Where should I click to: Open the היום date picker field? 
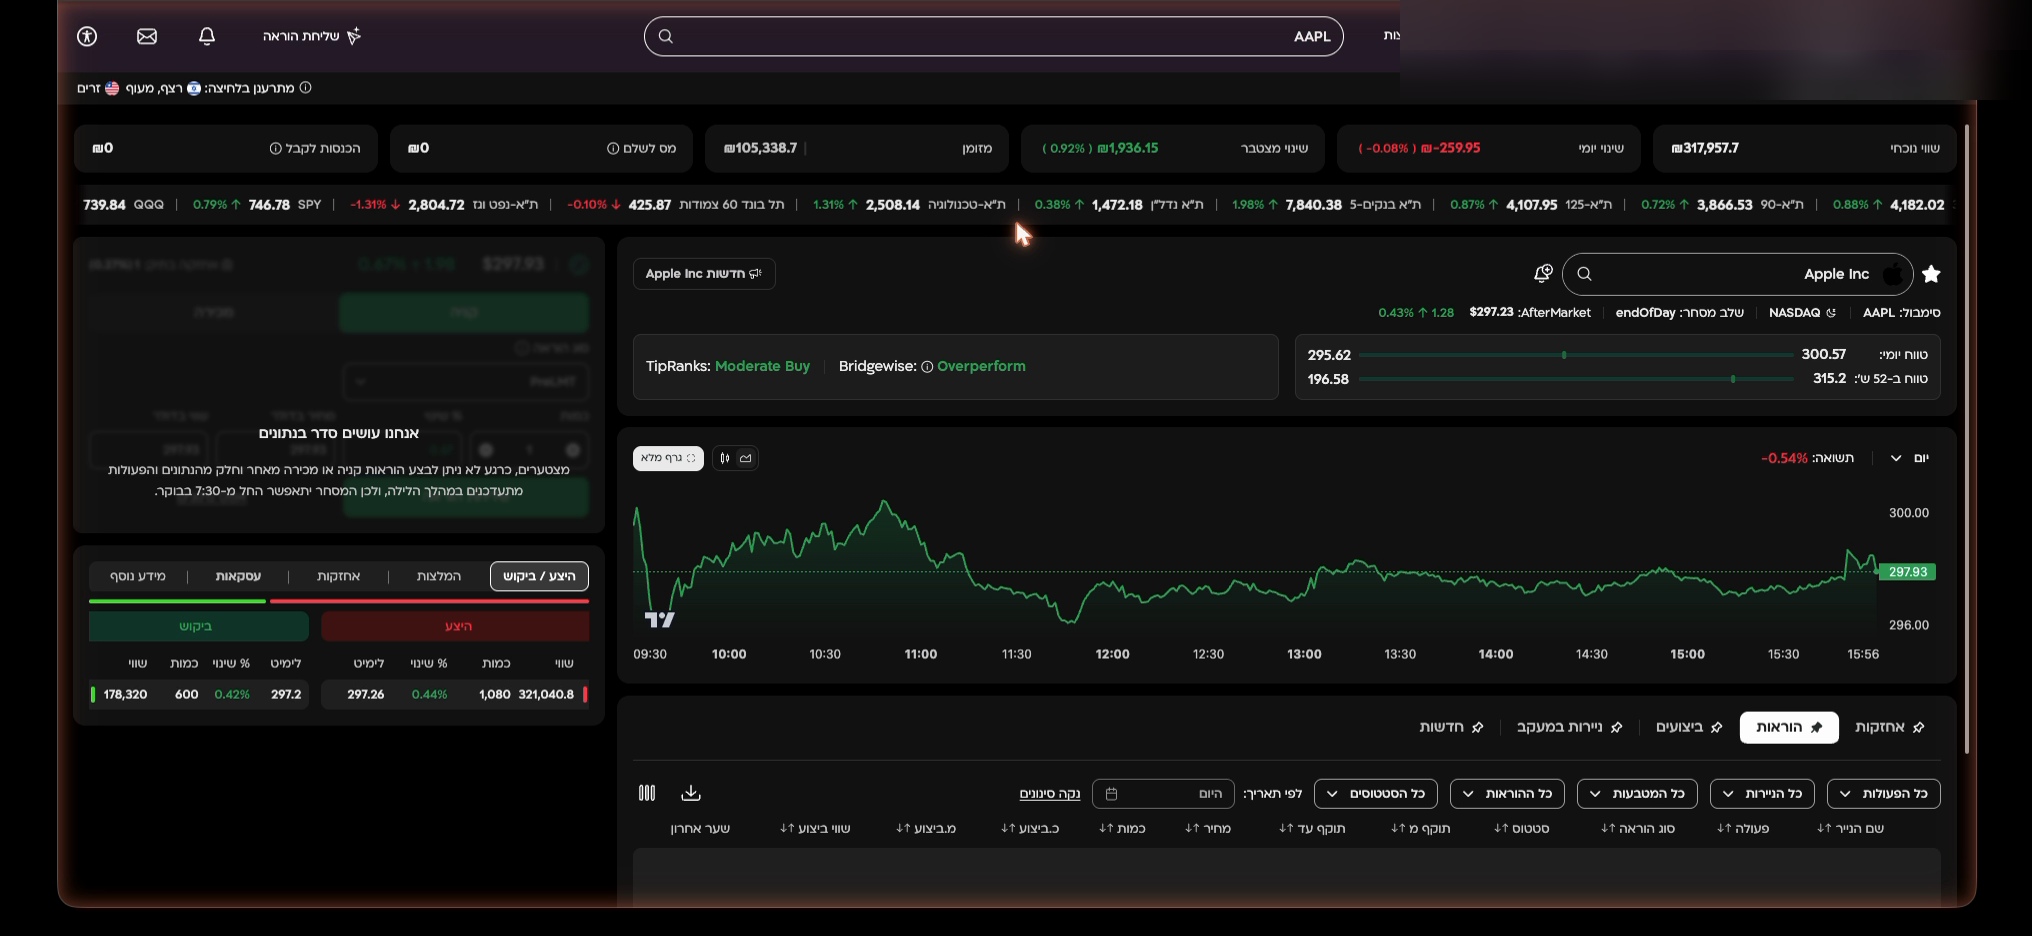pyautogui.click(x=1163, y=793)
